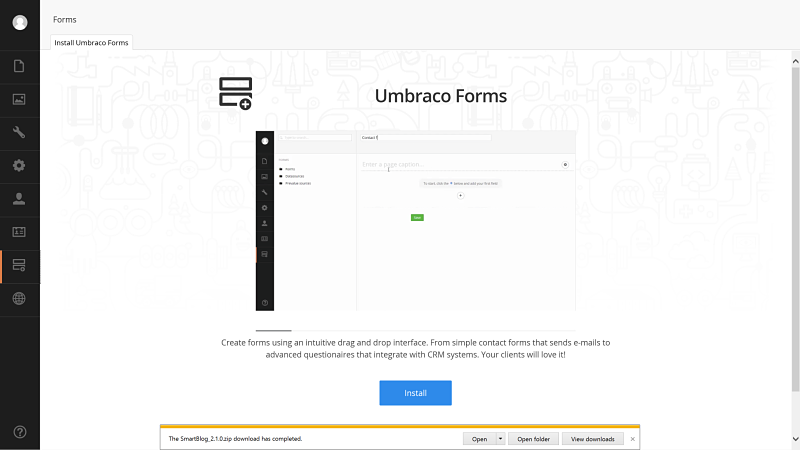Open the Members section
Viewport: 800px width, 450px height.
[20, 232]
